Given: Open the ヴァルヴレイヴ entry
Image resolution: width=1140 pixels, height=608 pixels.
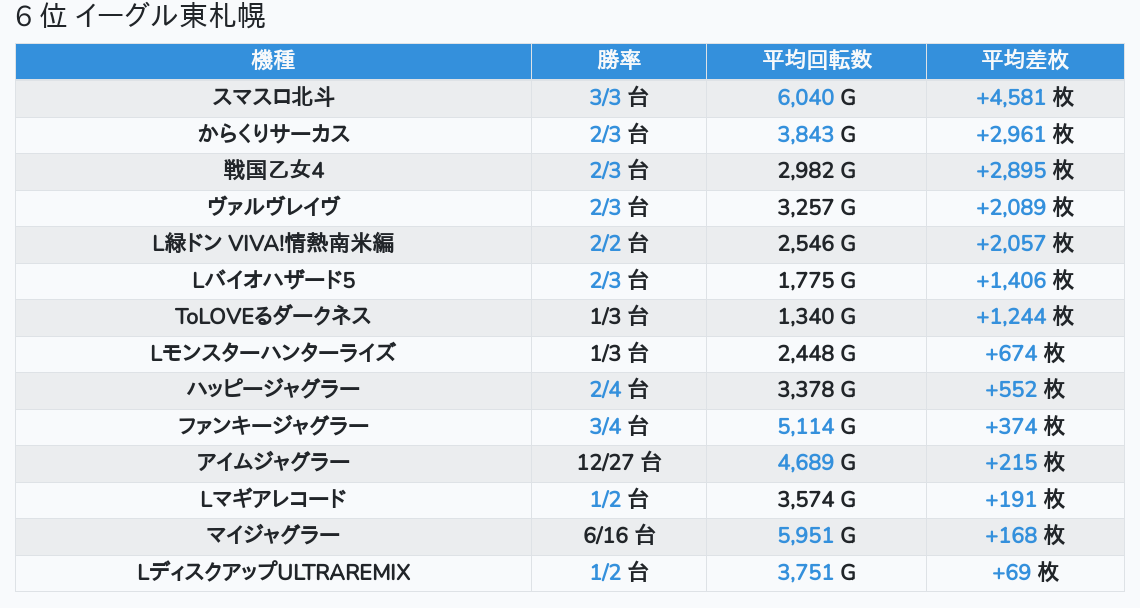Looking at the screenshot, I should [x=273, y=207].
